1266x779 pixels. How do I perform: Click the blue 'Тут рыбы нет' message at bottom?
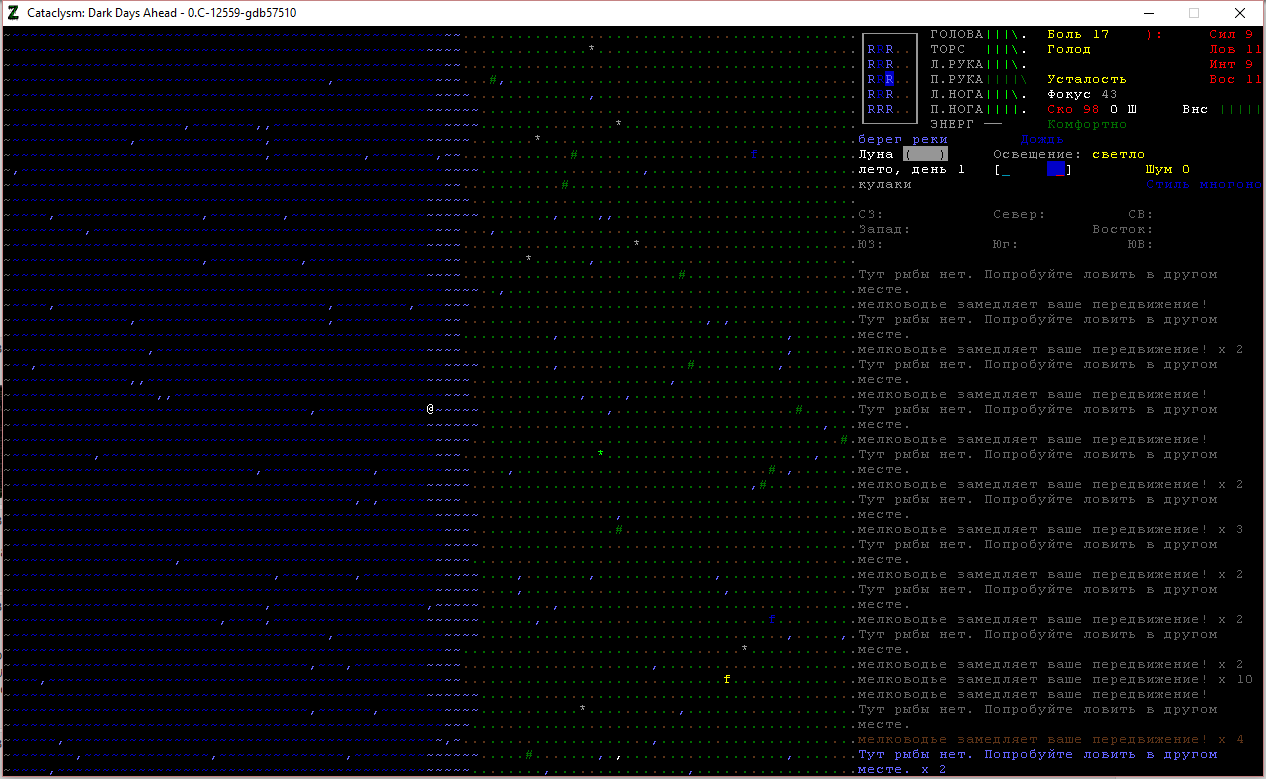pyautogui.click(x=1038, y=761)
